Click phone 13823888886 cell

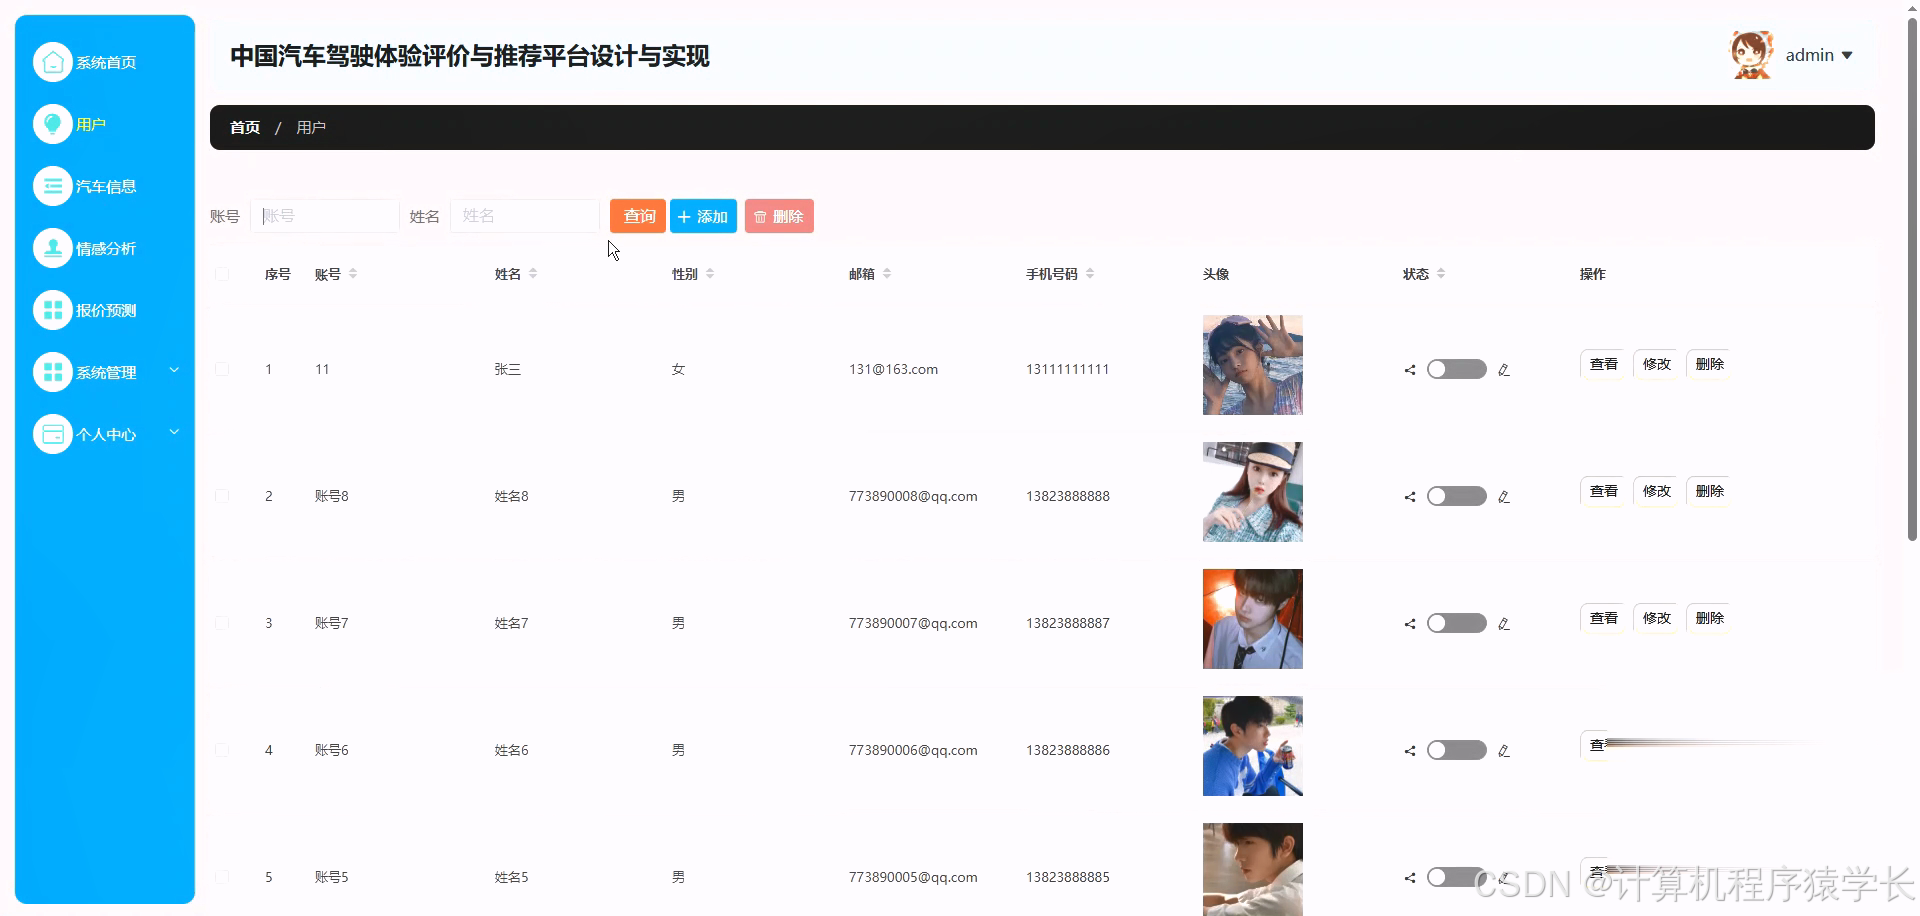1068,751
